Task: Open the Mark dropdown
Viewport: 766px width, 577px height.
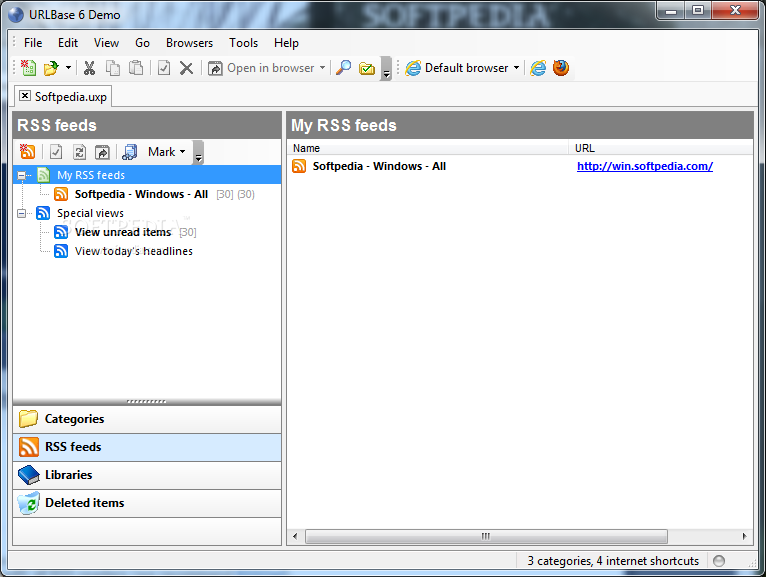Action: pos(166,152)
